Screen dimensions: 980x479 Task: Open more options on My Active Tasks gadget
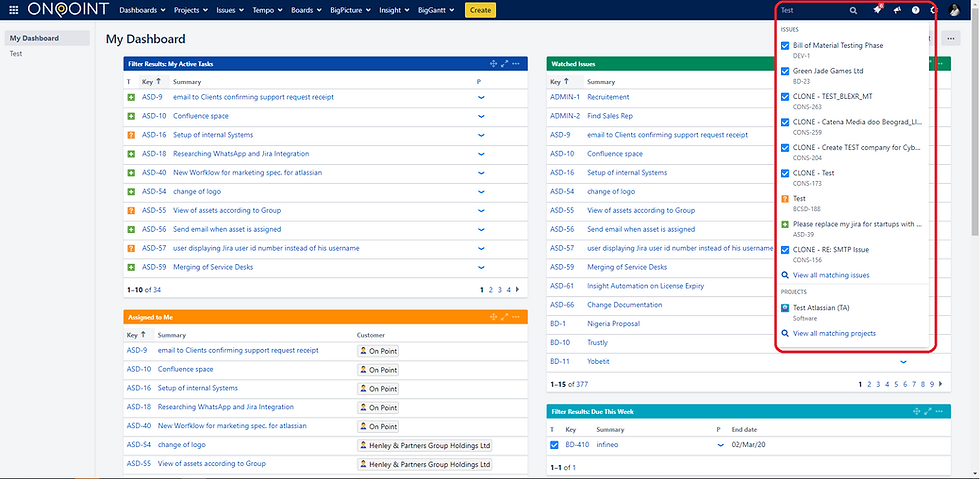(x=516, y=64)
